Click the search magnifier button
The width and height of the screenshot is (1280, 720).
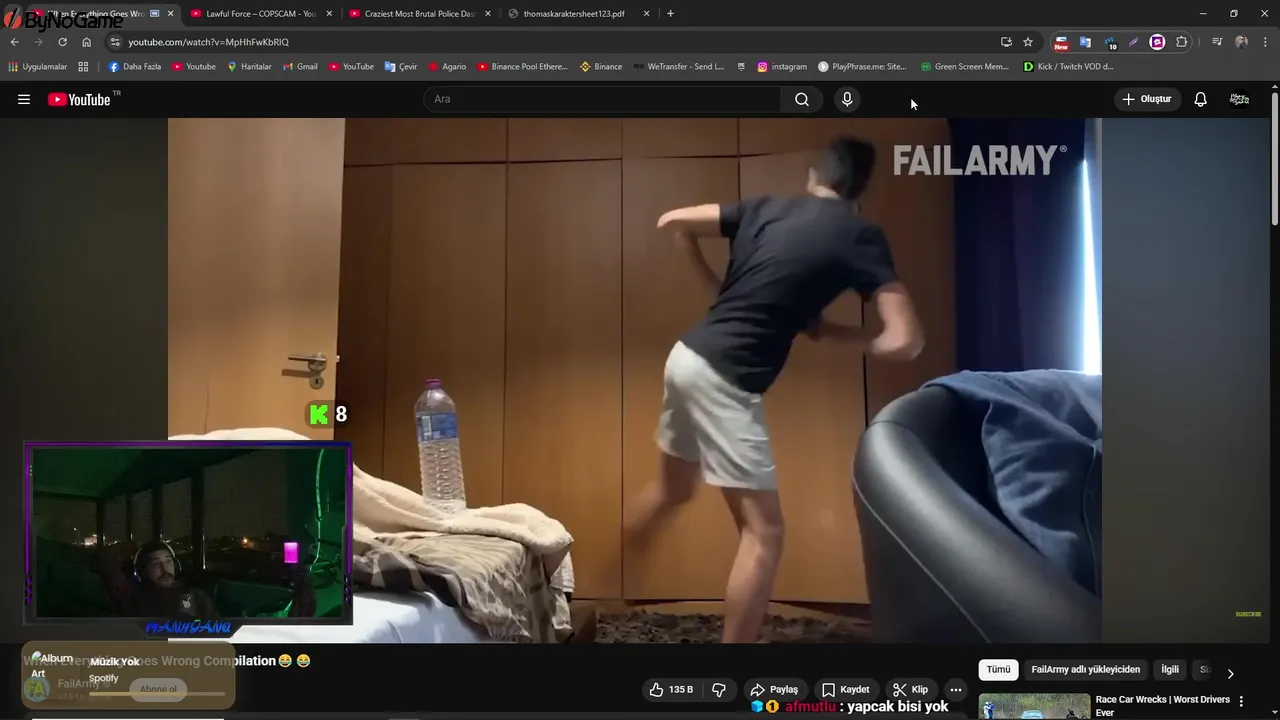pyautogui.click(x=802, y=99)
